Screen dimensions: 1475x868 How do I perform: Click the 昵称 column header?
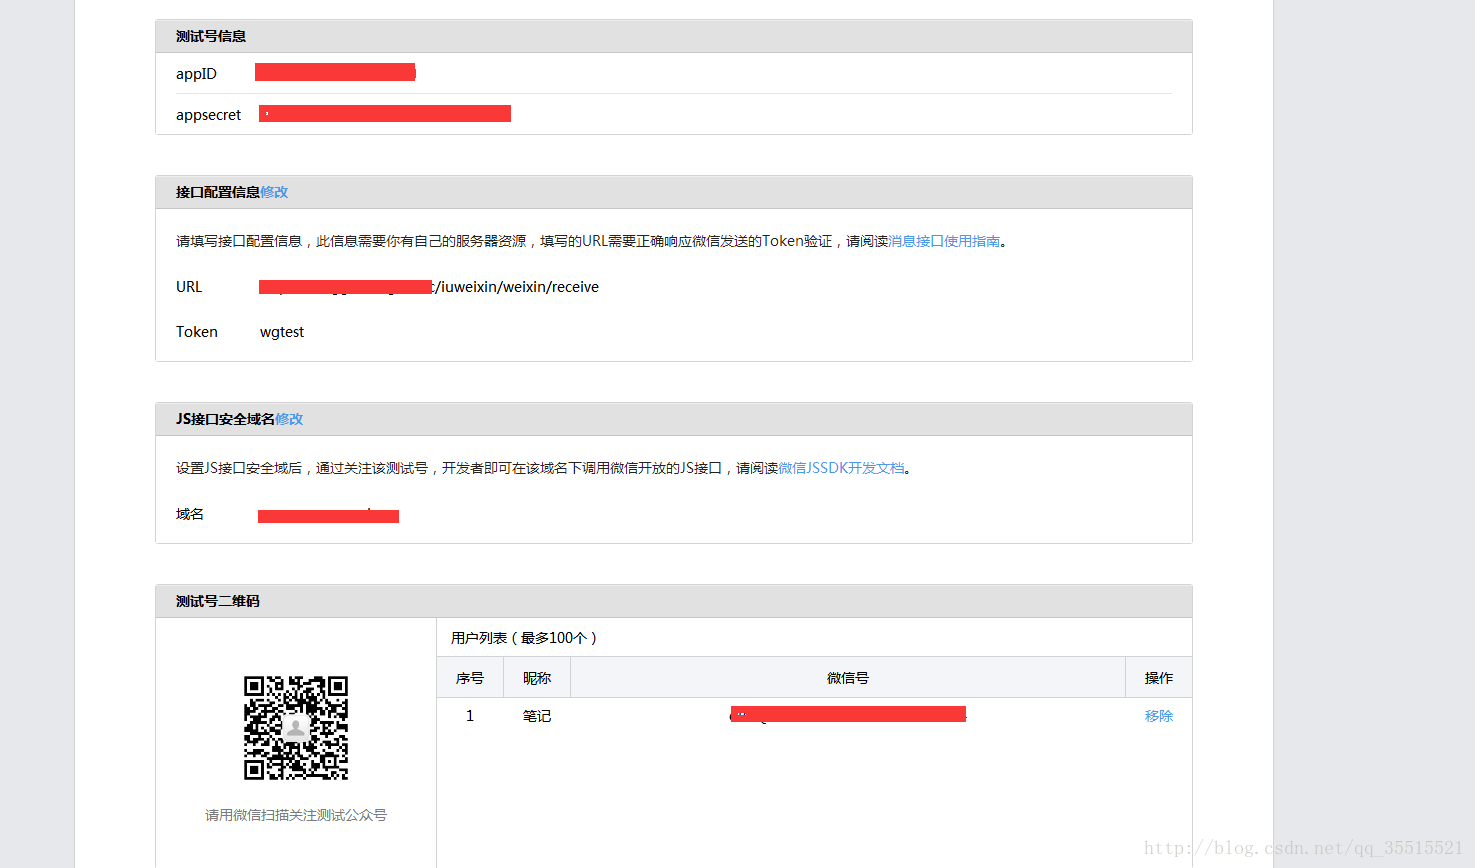coord(537,678)
